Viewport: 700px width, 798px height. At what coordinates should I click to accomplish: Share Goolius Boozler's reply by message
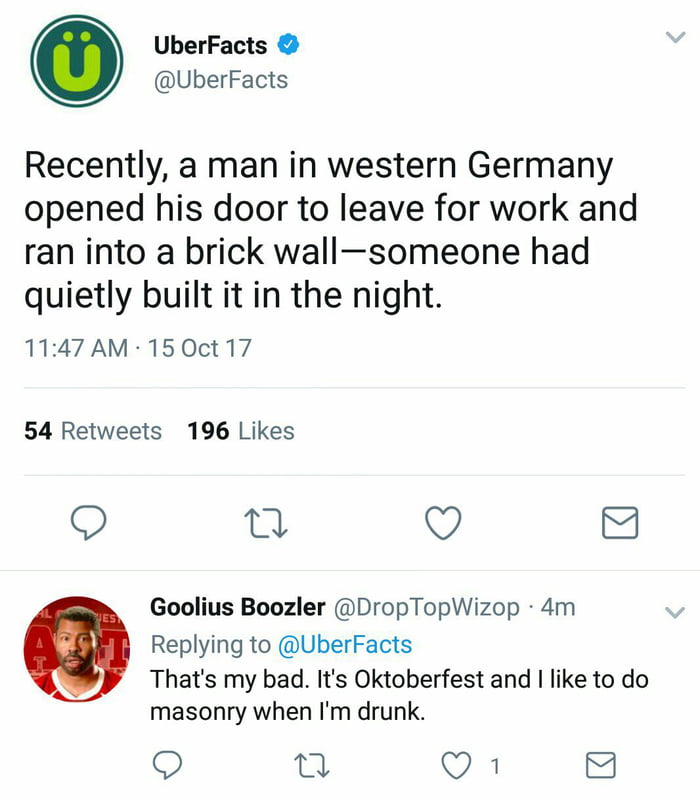(599, 766)
